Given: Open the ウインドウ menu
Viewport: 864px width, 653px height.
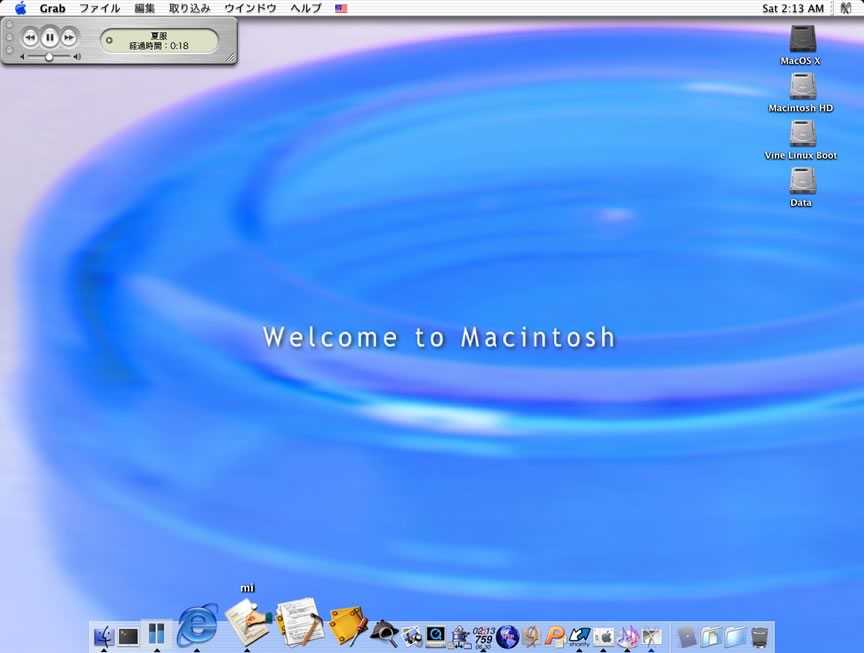Looking at the screenshot, I should pyautogui.click(x=250, y=8).
